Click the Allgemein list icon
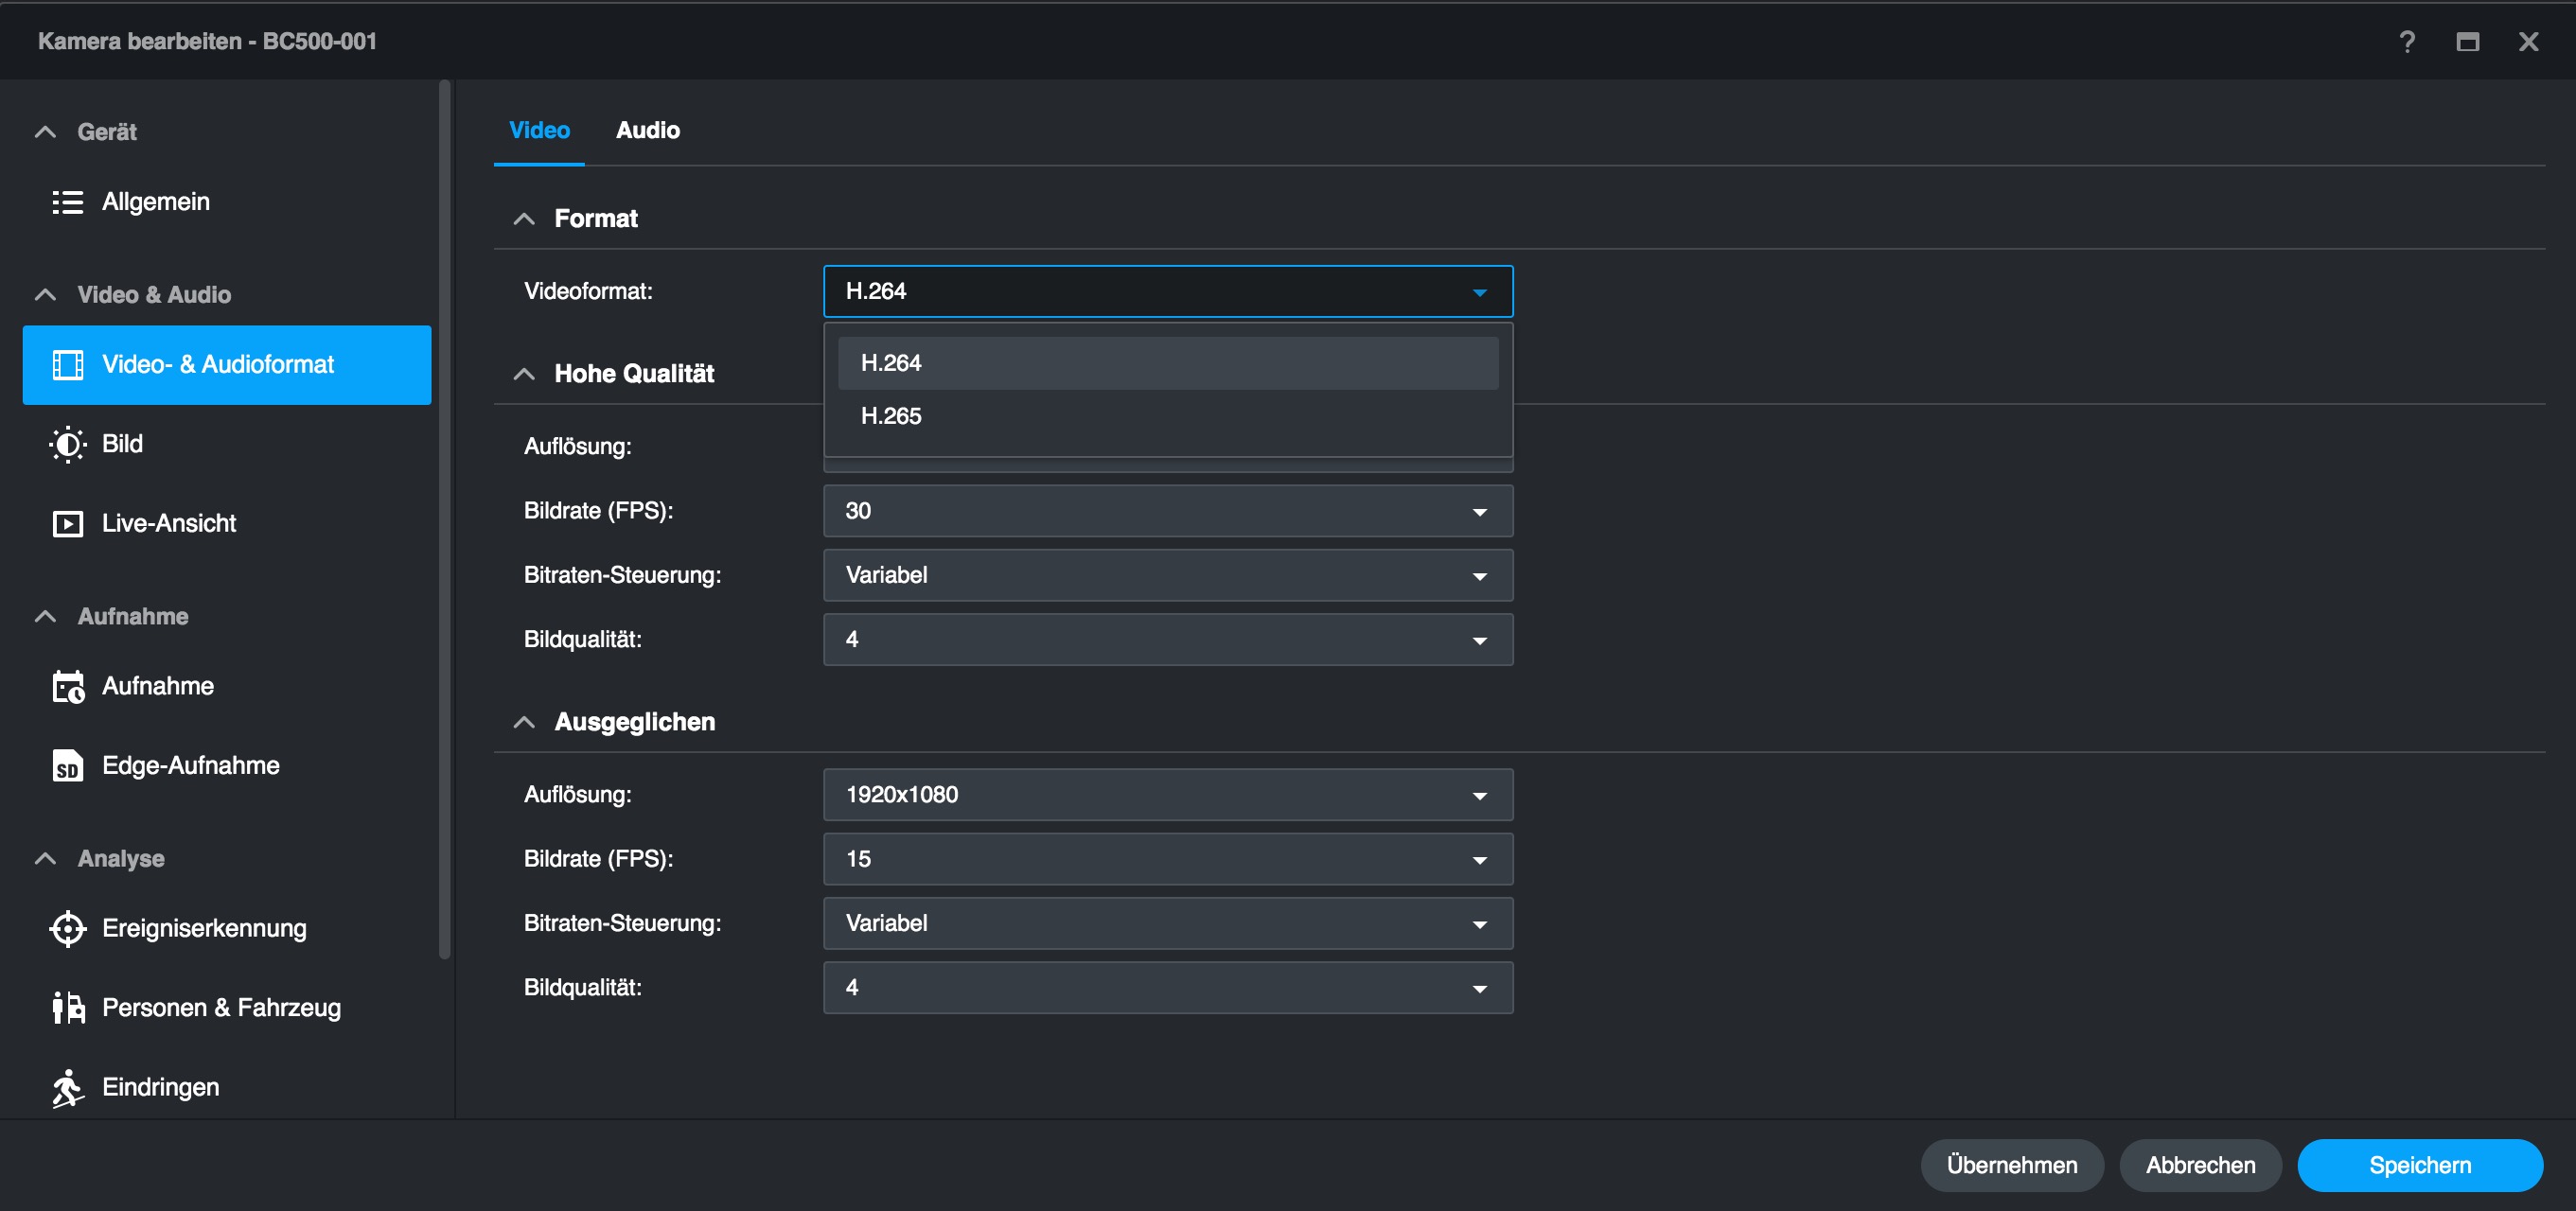 coord(67,202)
